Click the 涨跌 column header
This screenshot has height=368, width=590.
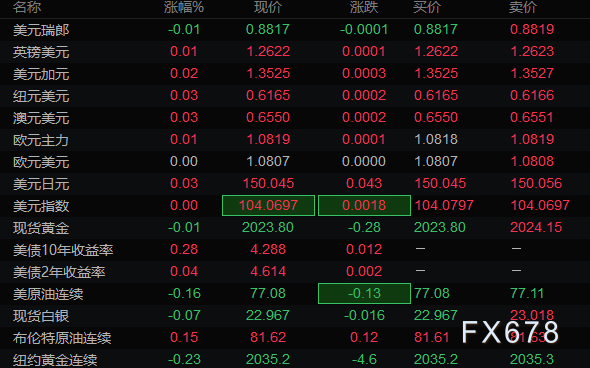coord(364,7)
